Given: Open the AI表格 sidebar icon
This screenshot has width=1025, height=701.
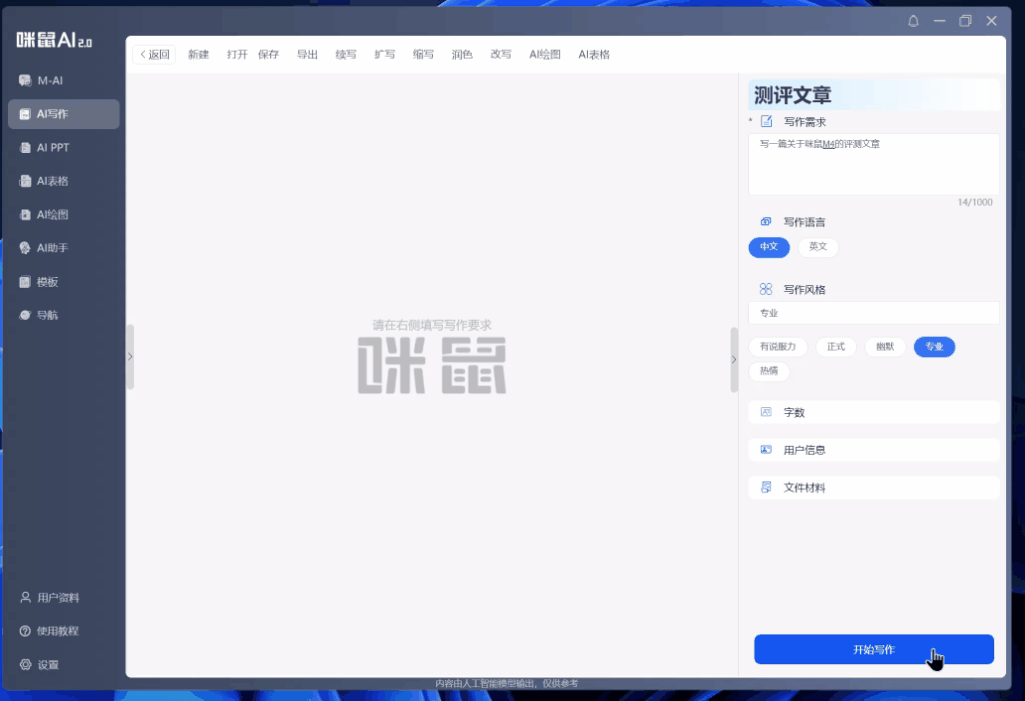Looking at the screenshot, I should tap(26, 181).
